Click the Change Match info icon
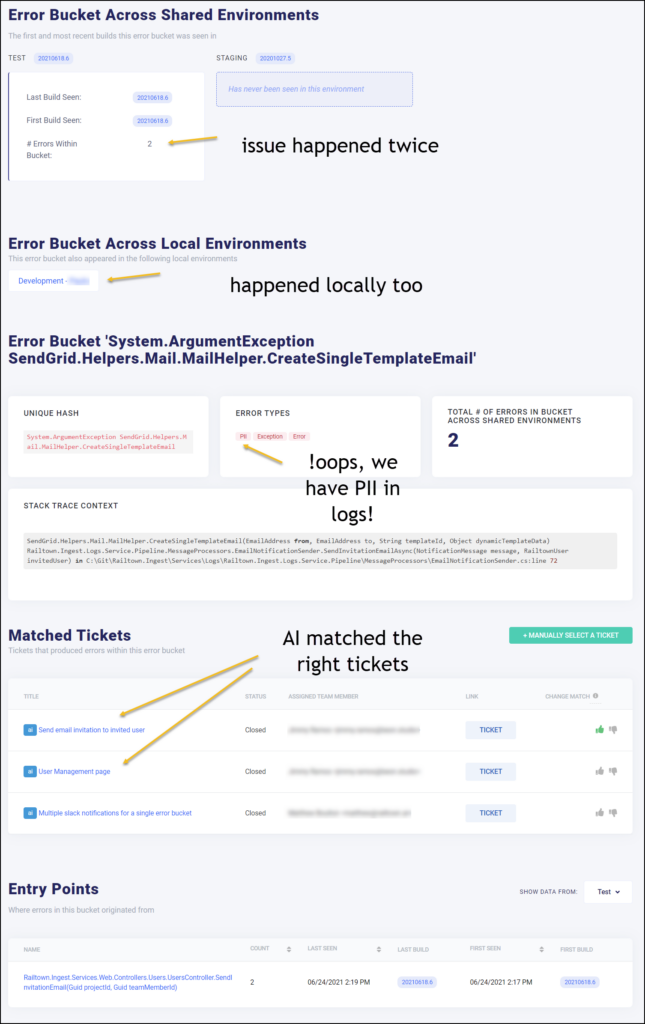This screenshot has height=1024, width=645. coord(596,696)
